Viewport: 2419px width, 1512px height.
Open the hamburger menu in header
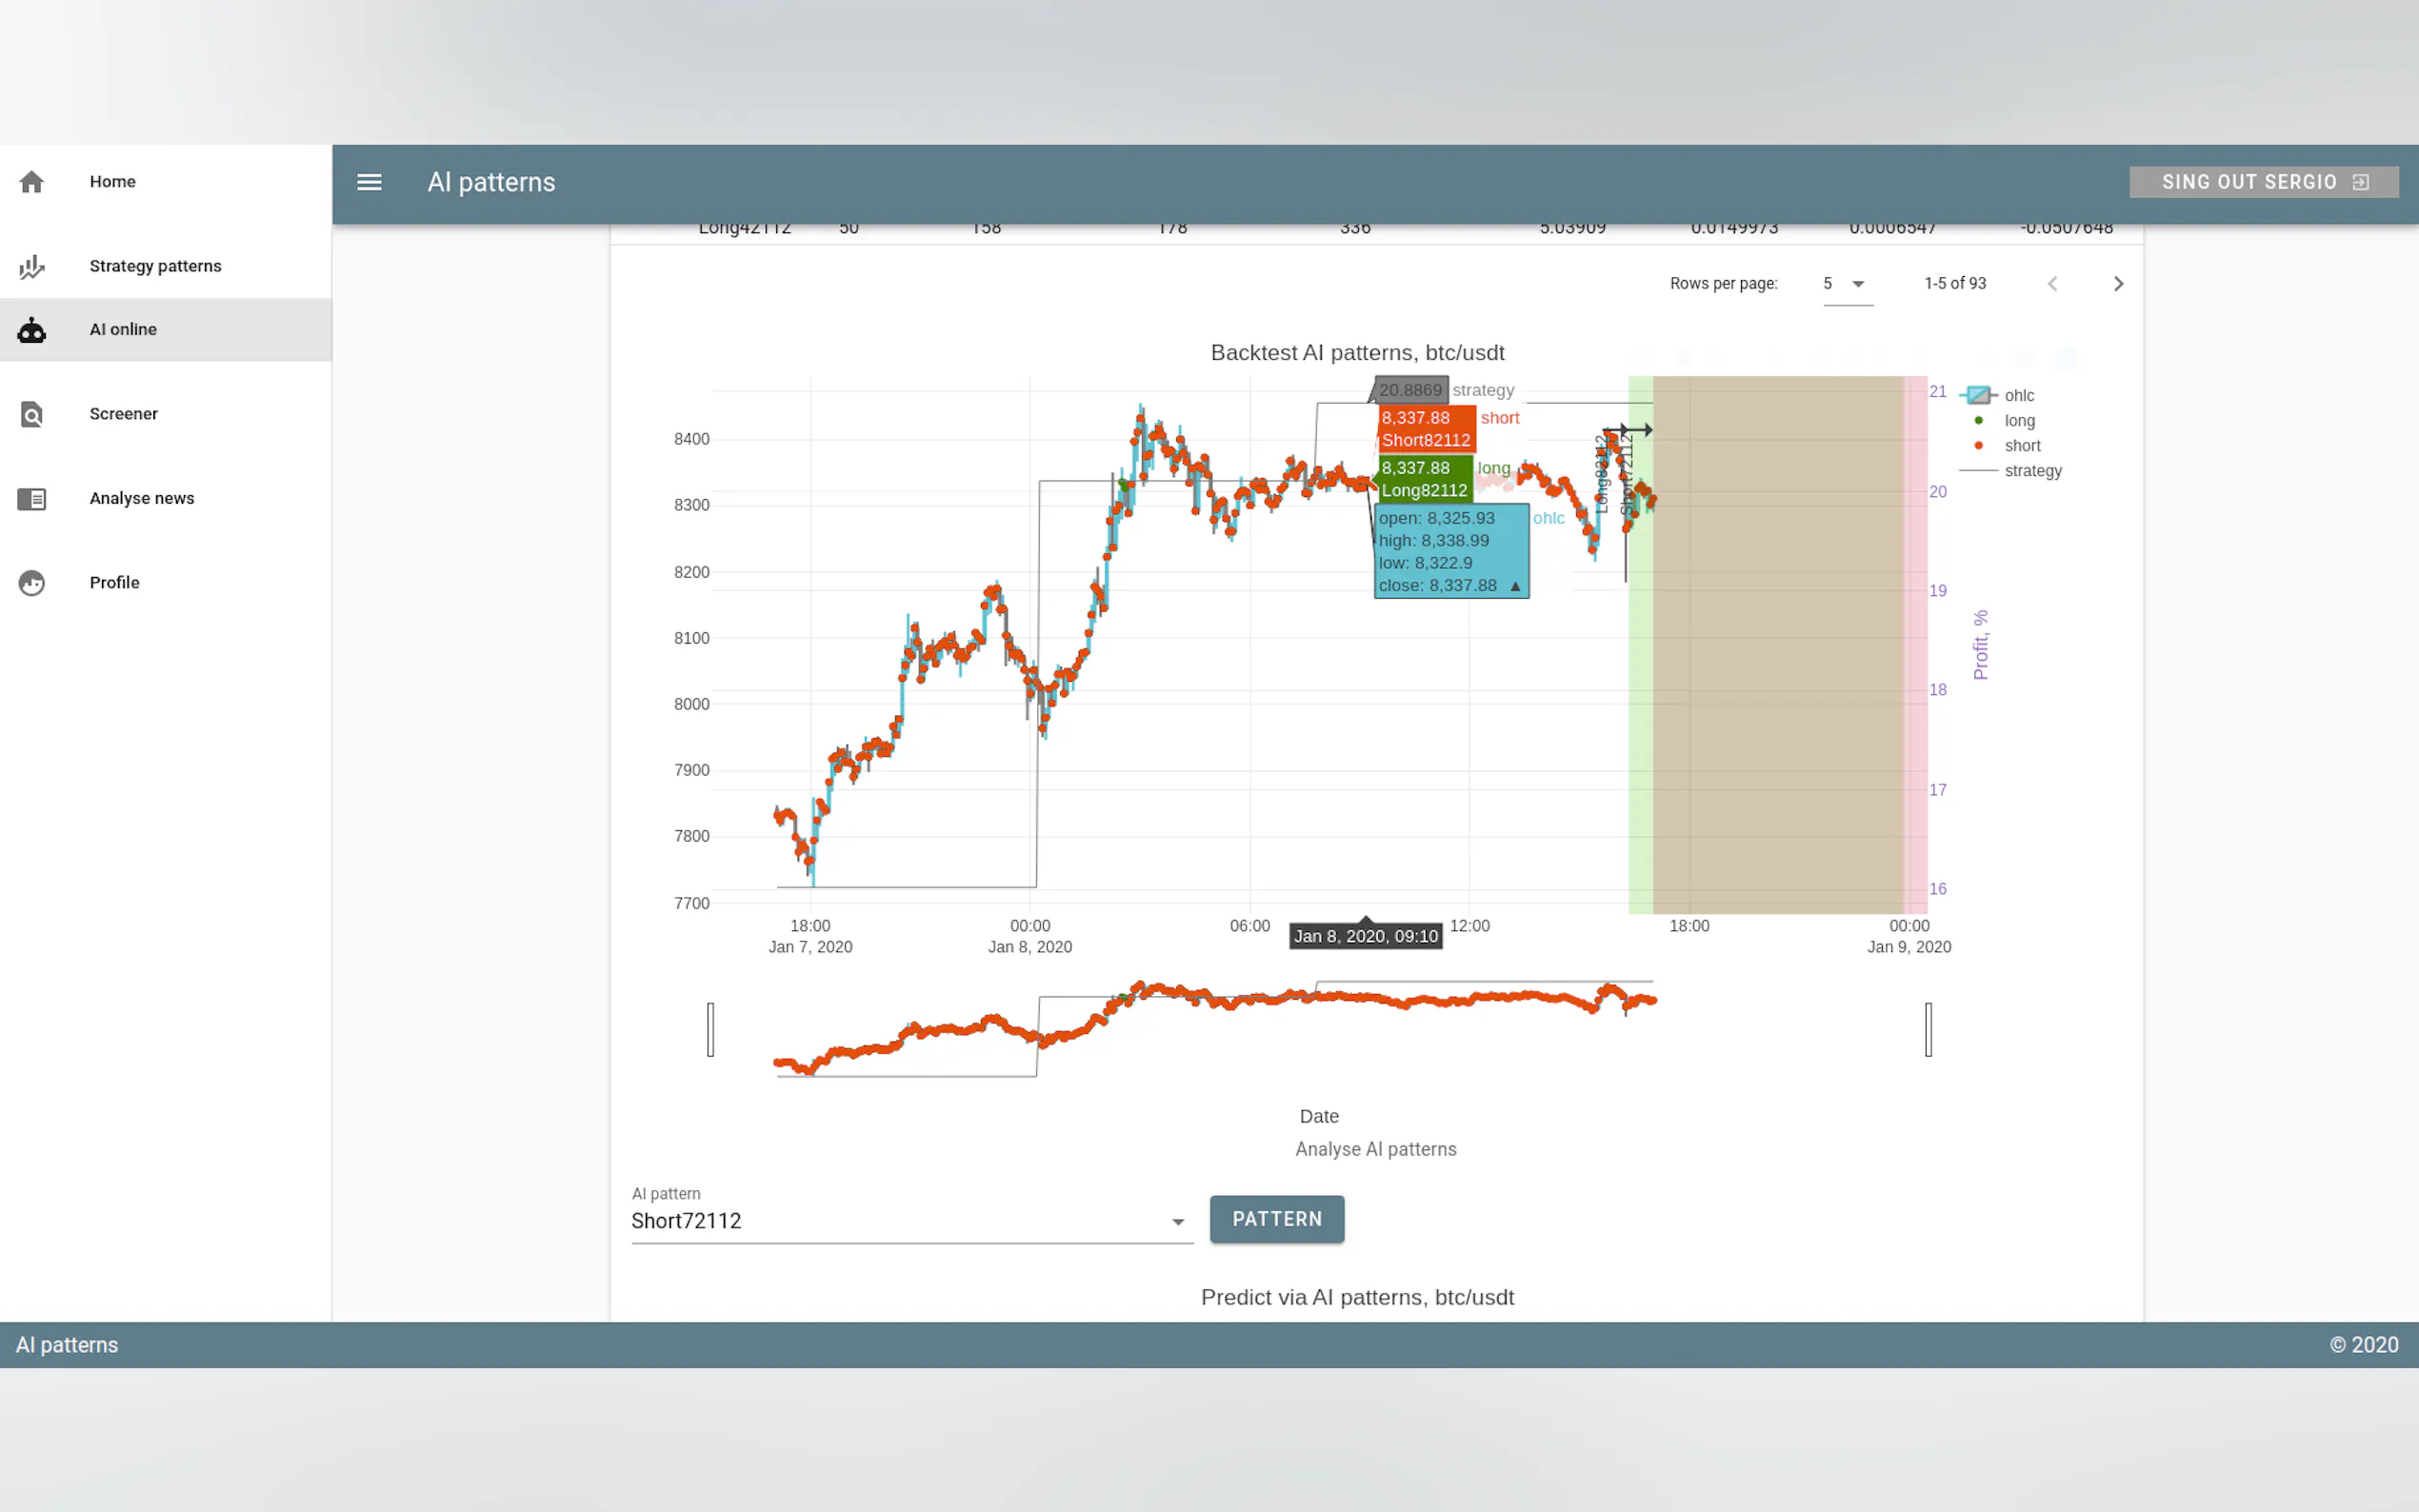(369, 182)
